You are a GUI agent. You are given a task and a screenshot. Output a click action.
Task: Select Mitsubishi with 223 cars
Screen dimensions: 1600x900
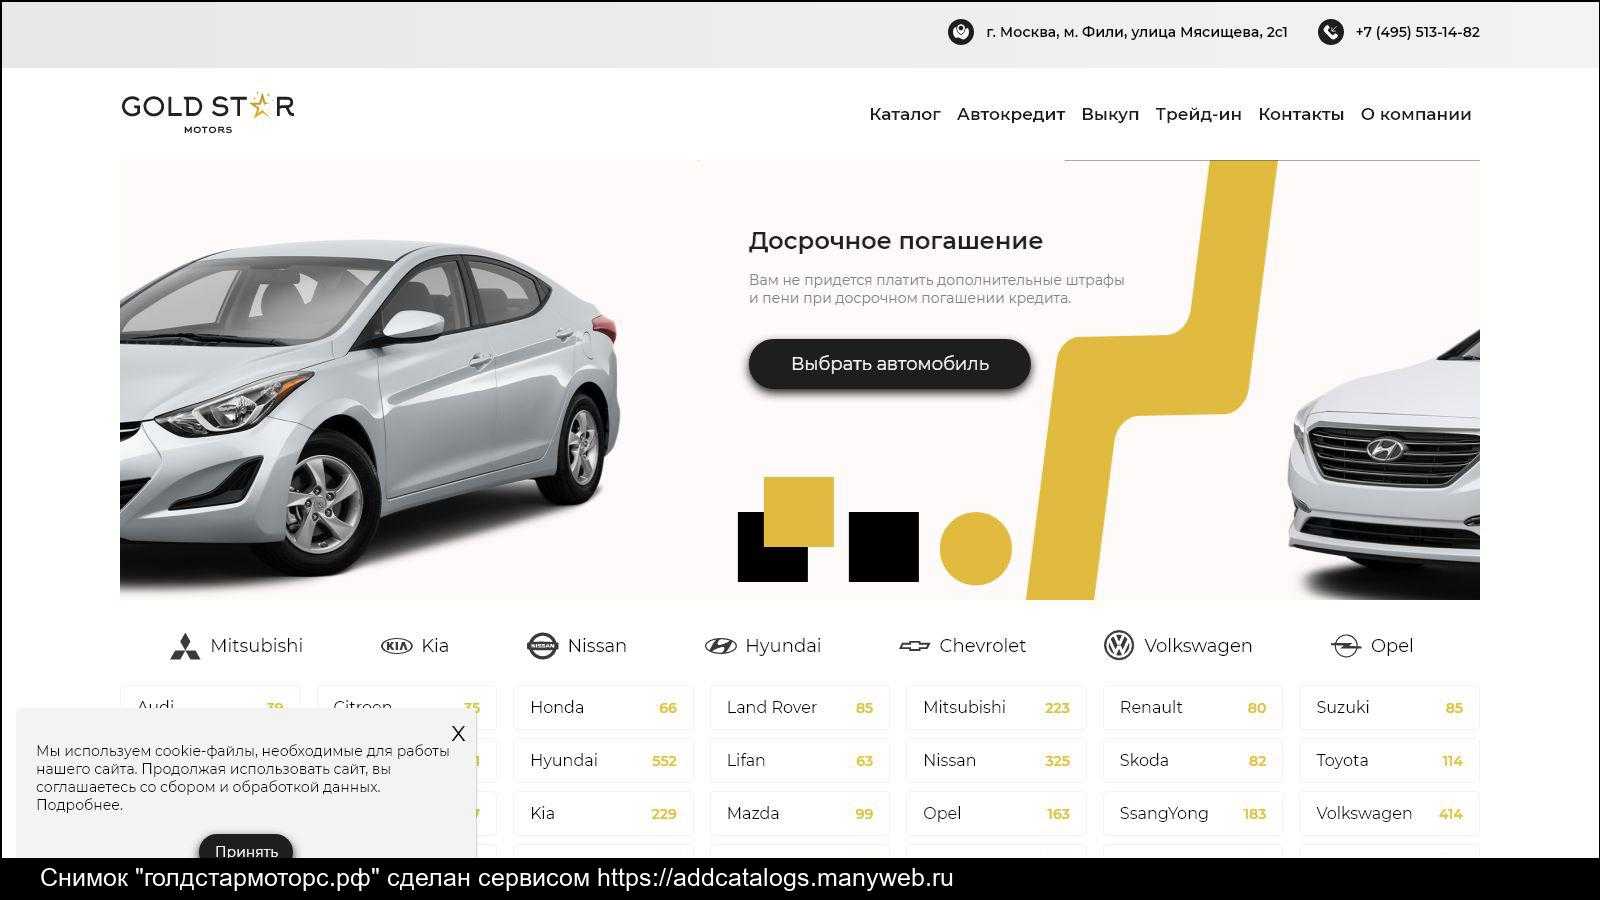pyautogui.click(x=997, y=708)
